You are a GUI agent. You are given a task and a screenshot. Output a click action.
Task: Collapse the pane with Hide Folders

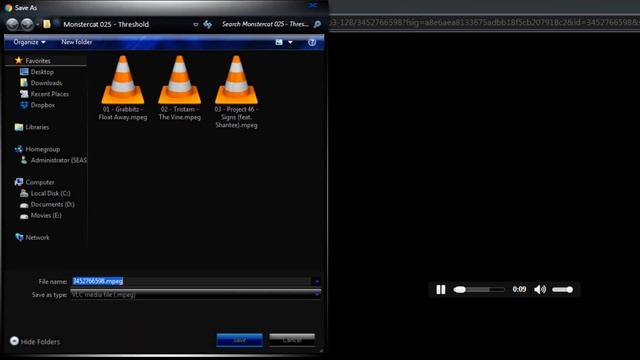point(35,341)
